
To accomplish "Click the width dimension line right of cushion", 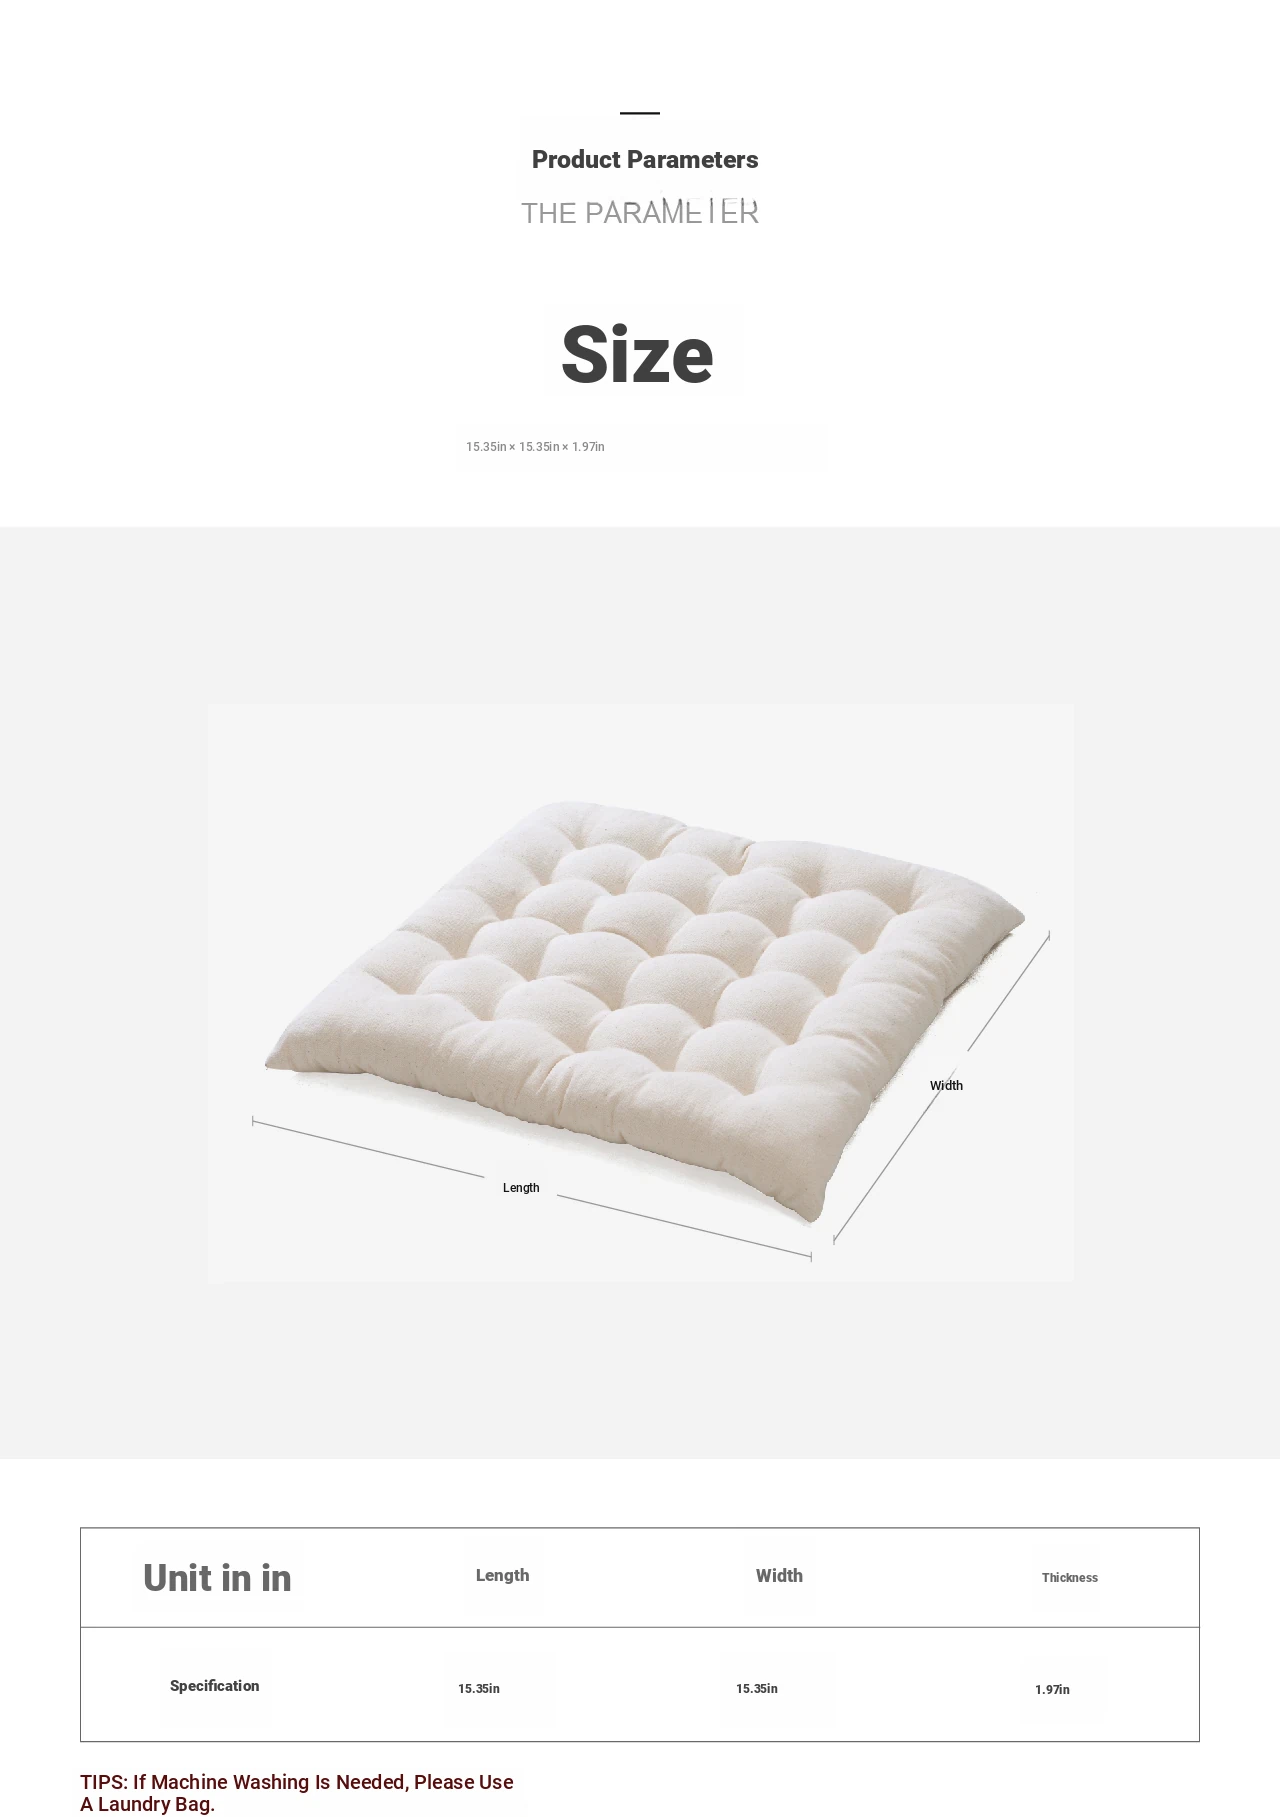I will pyautogui.click(x=941, y=1087).
